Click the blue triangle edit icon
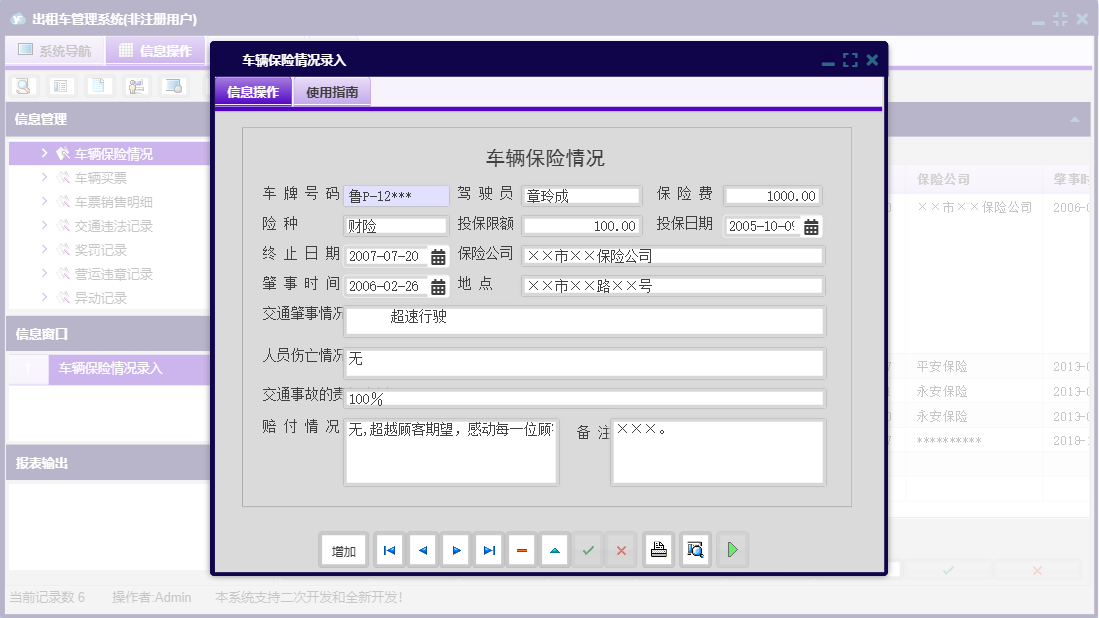The height and width of the screenshot is (618, 1099). tap(554, 549)
